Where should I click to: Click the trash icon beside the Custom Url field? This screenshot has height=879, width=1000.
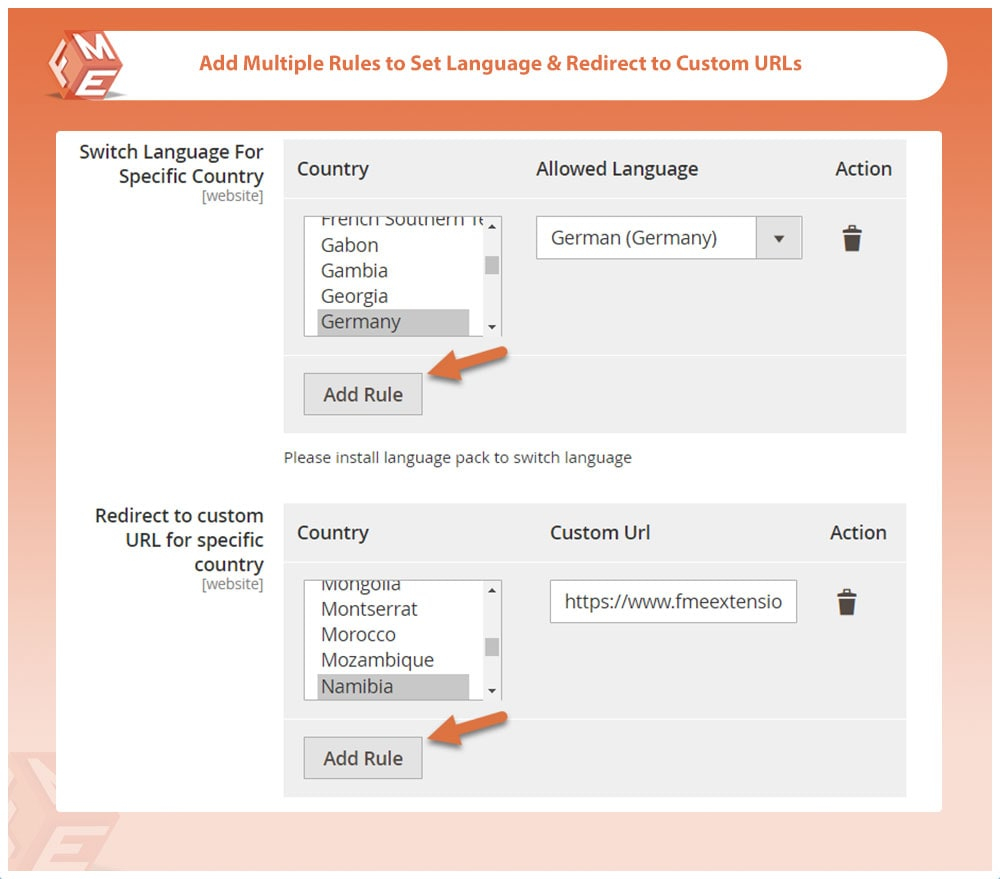847,601
